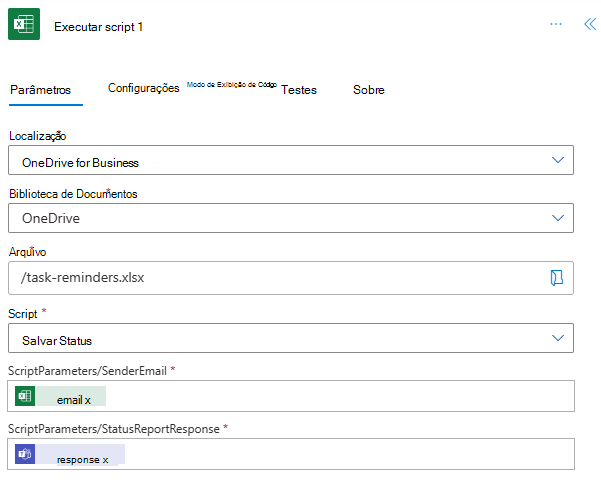Open the three-dots more options menu
This screenshot has width=601, height=480.
tap(556, 24)
